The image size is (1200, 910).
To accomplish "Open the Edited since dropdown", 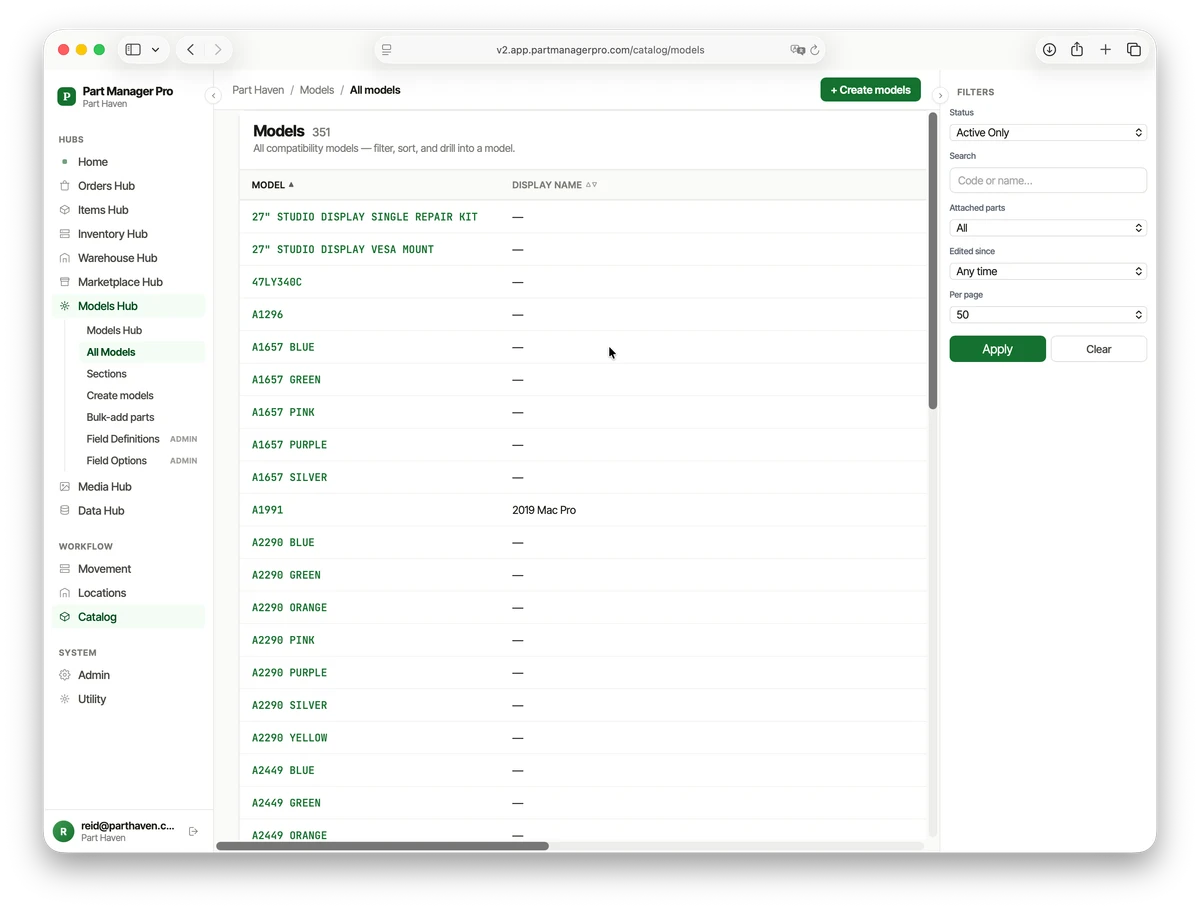I will pos(1048,271).
